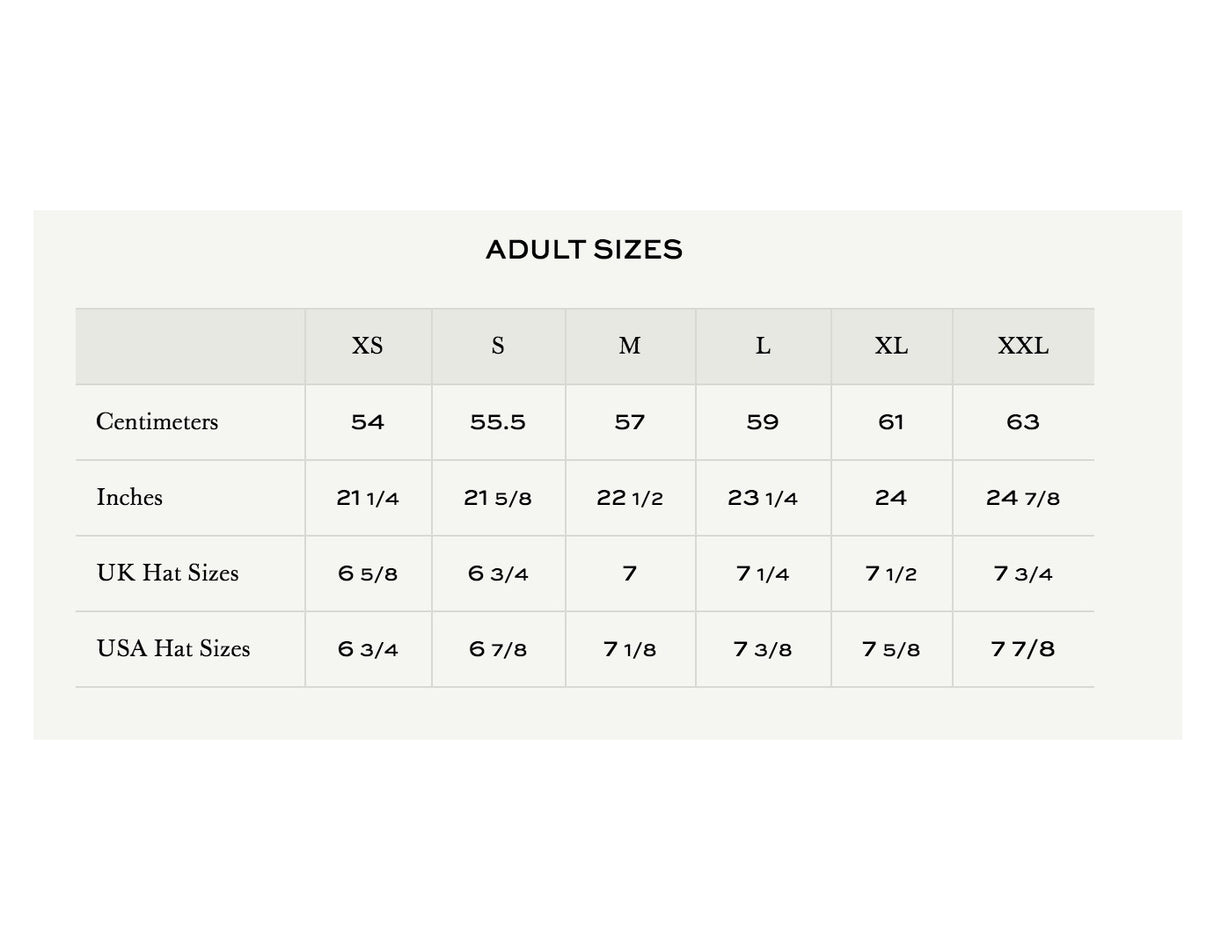1214x950 pixels.
Task: Select the Inches row label
Action: pyautogui.click(x=129, y=497)
